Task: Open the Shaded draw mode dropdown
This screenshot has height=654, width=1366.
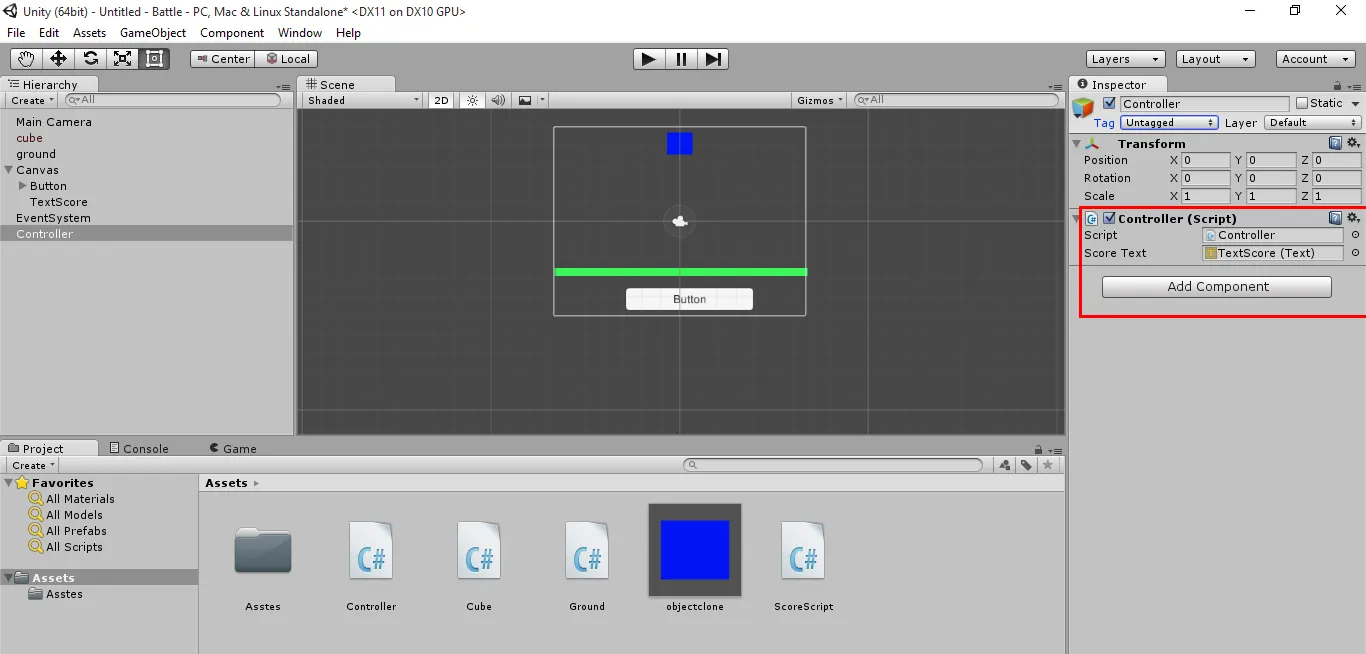Action: [x=364, y=100]
